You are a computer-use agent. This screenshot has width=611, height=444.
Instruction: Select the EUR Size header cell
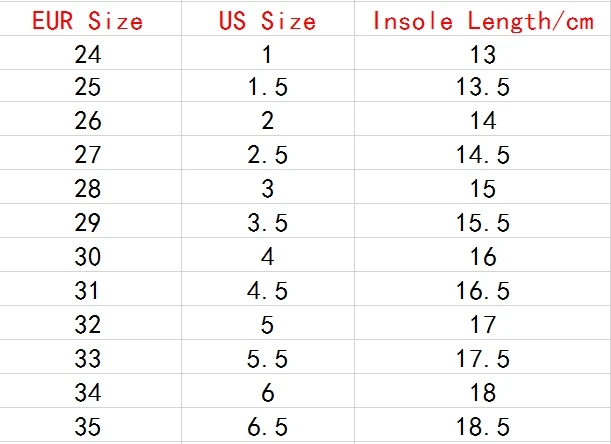[90, 19]
